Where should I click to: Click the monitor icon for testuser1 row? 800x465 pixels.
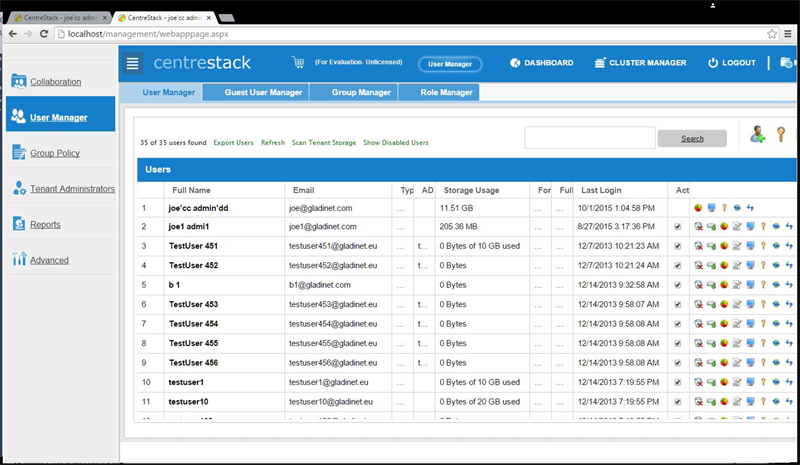tap(750, 382)
